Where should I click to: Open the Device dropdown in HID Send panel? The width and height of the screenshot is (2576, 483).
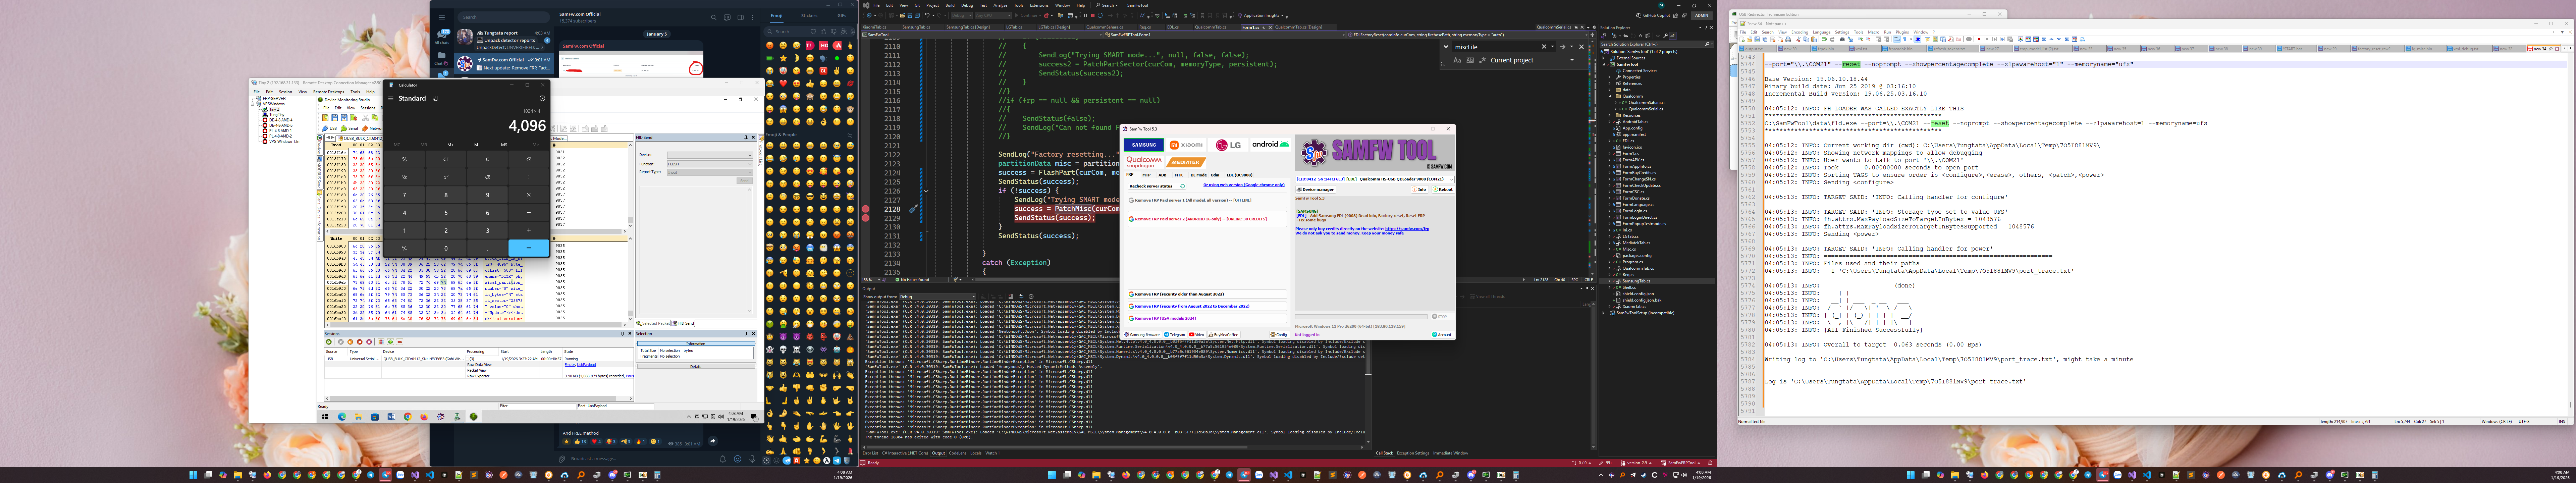(x=710, y=155)
